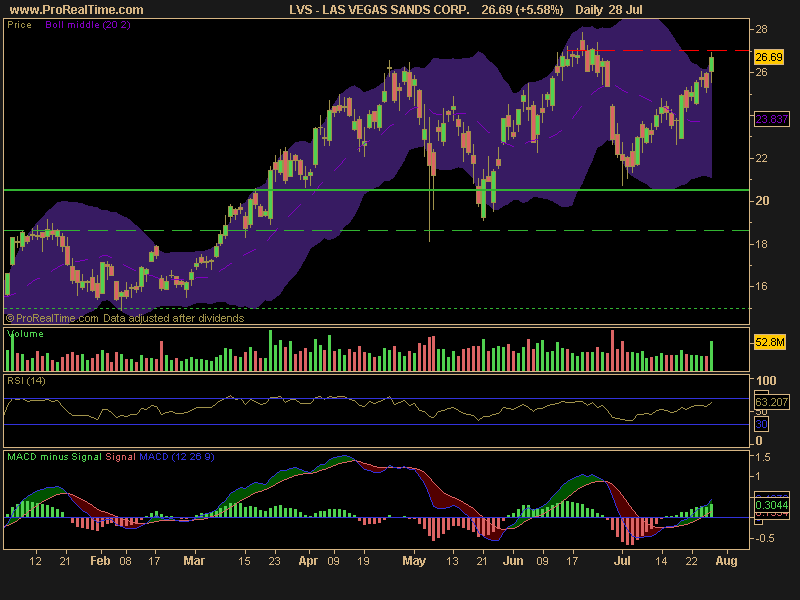Click the 23.837 Bollinger middle value tag

[771, 119]
